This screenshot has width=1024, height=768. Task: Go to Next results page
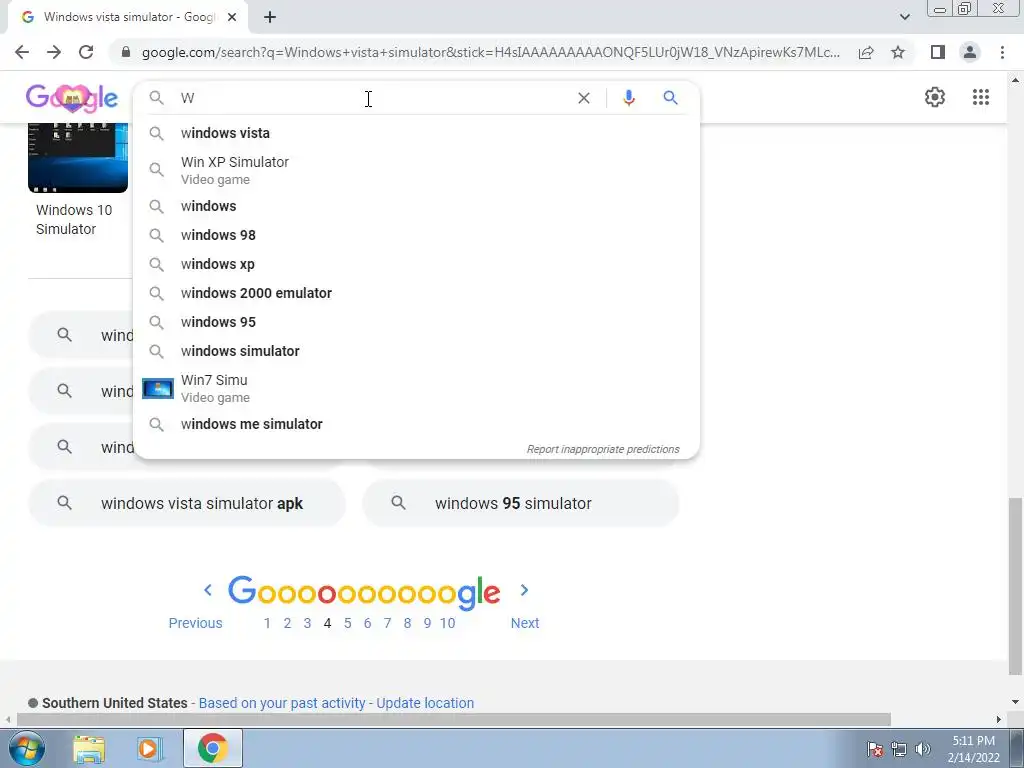pos(525,623)
